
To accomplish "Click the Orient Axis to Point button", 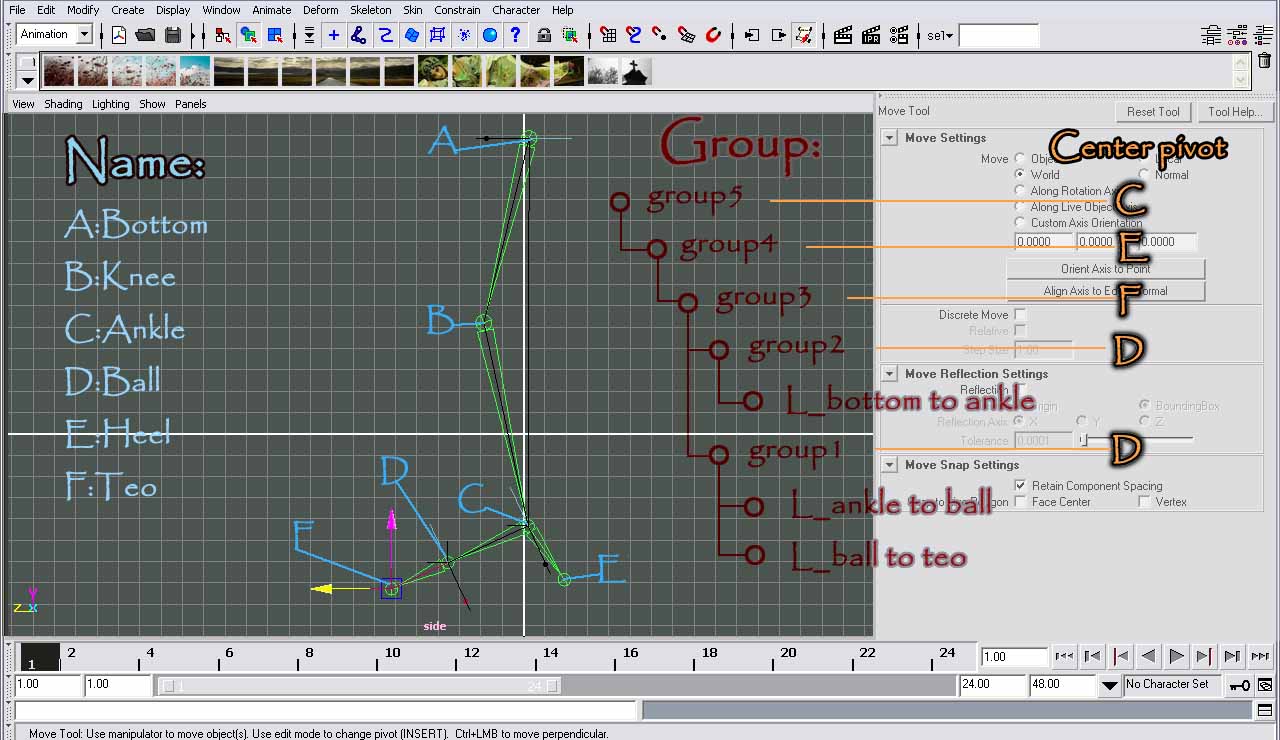I will pyautogui.click(x=1105, y=269).
